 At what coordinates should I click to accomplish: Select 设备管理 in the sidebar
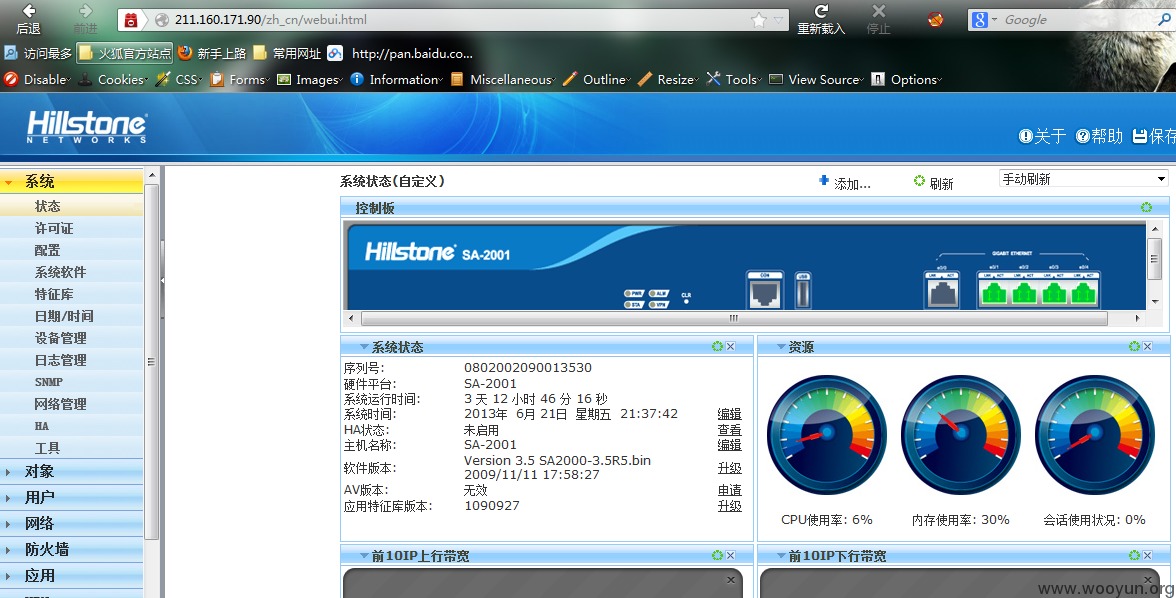(71, 338)
